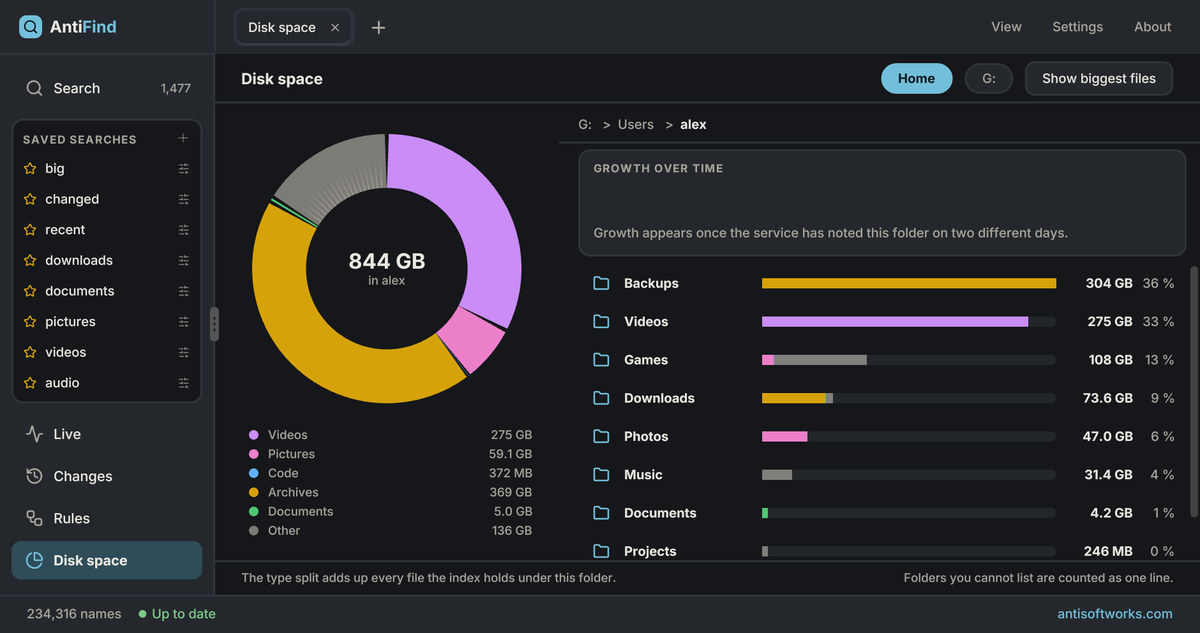Open the Rules view in sidebar
Viewport: 1200px width, 633px height.
107,518
